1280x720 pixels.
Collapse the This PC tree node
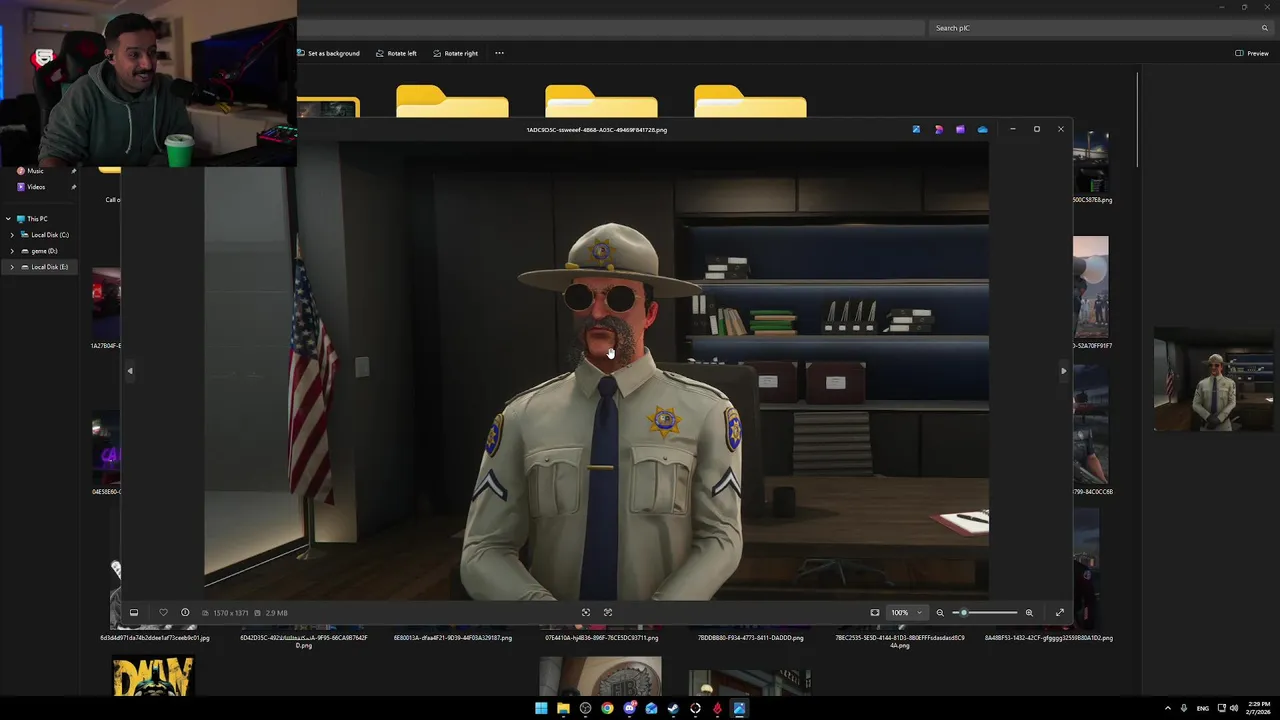click(x=8, y=219)
